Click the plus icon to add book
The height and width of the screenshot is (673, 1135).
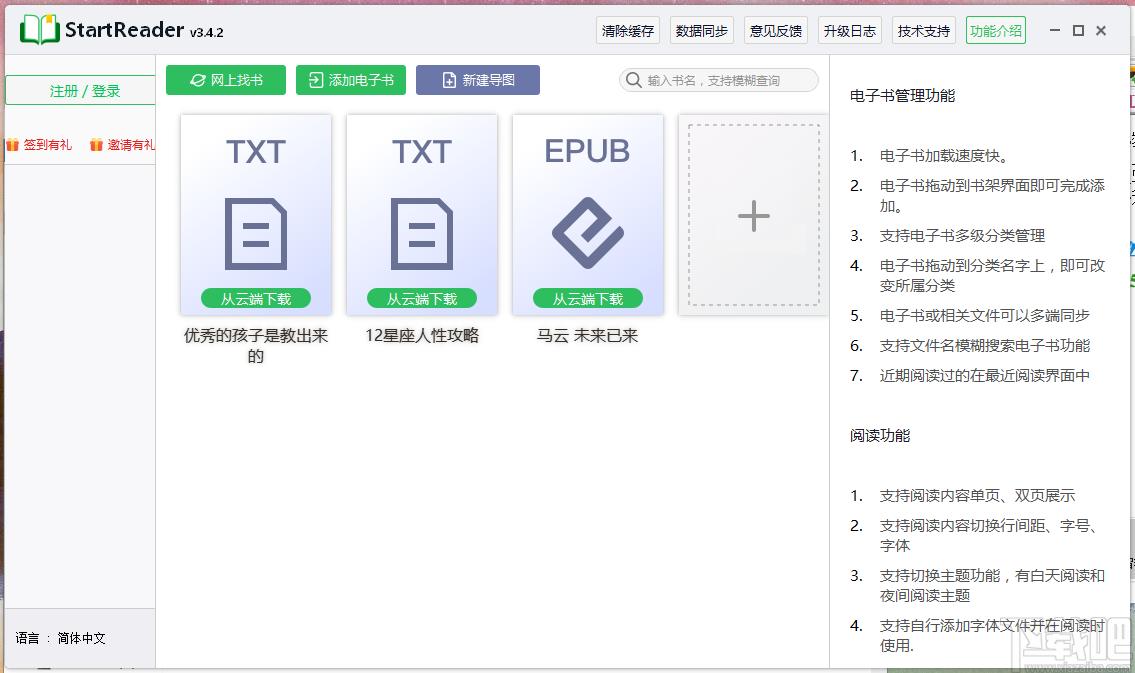coord(753,216)
